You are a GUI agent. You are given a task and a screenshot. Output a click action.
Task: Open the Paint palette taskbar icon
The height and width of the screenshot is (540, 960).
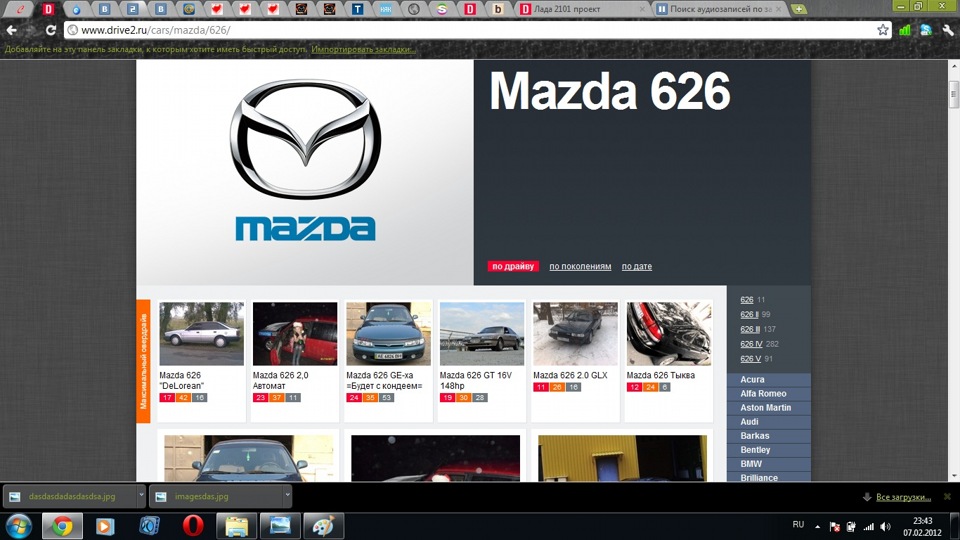[x=324, y=527]
